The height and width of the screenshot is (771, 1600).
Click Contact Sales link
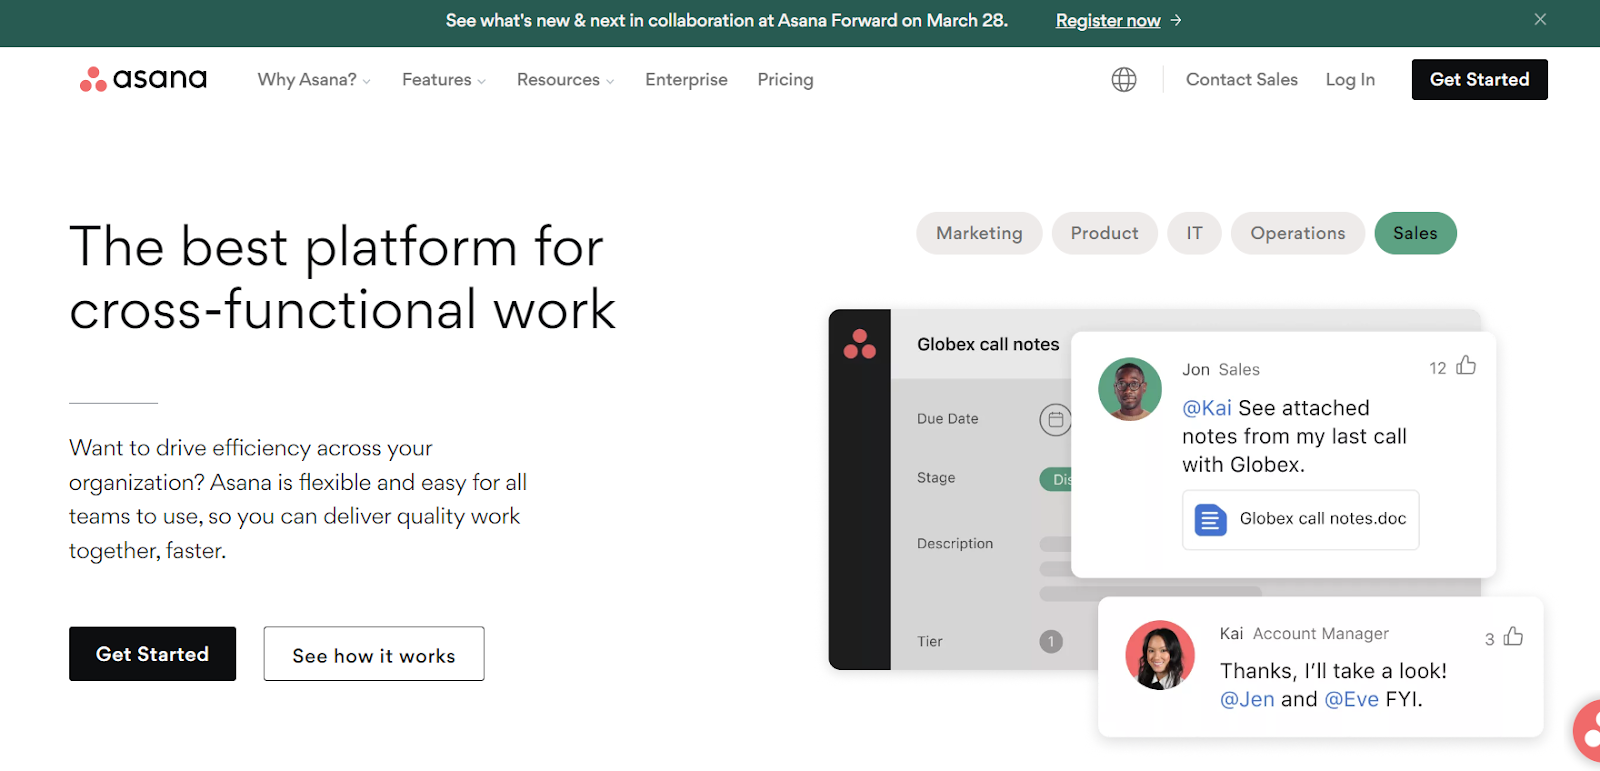[1241, 80]
